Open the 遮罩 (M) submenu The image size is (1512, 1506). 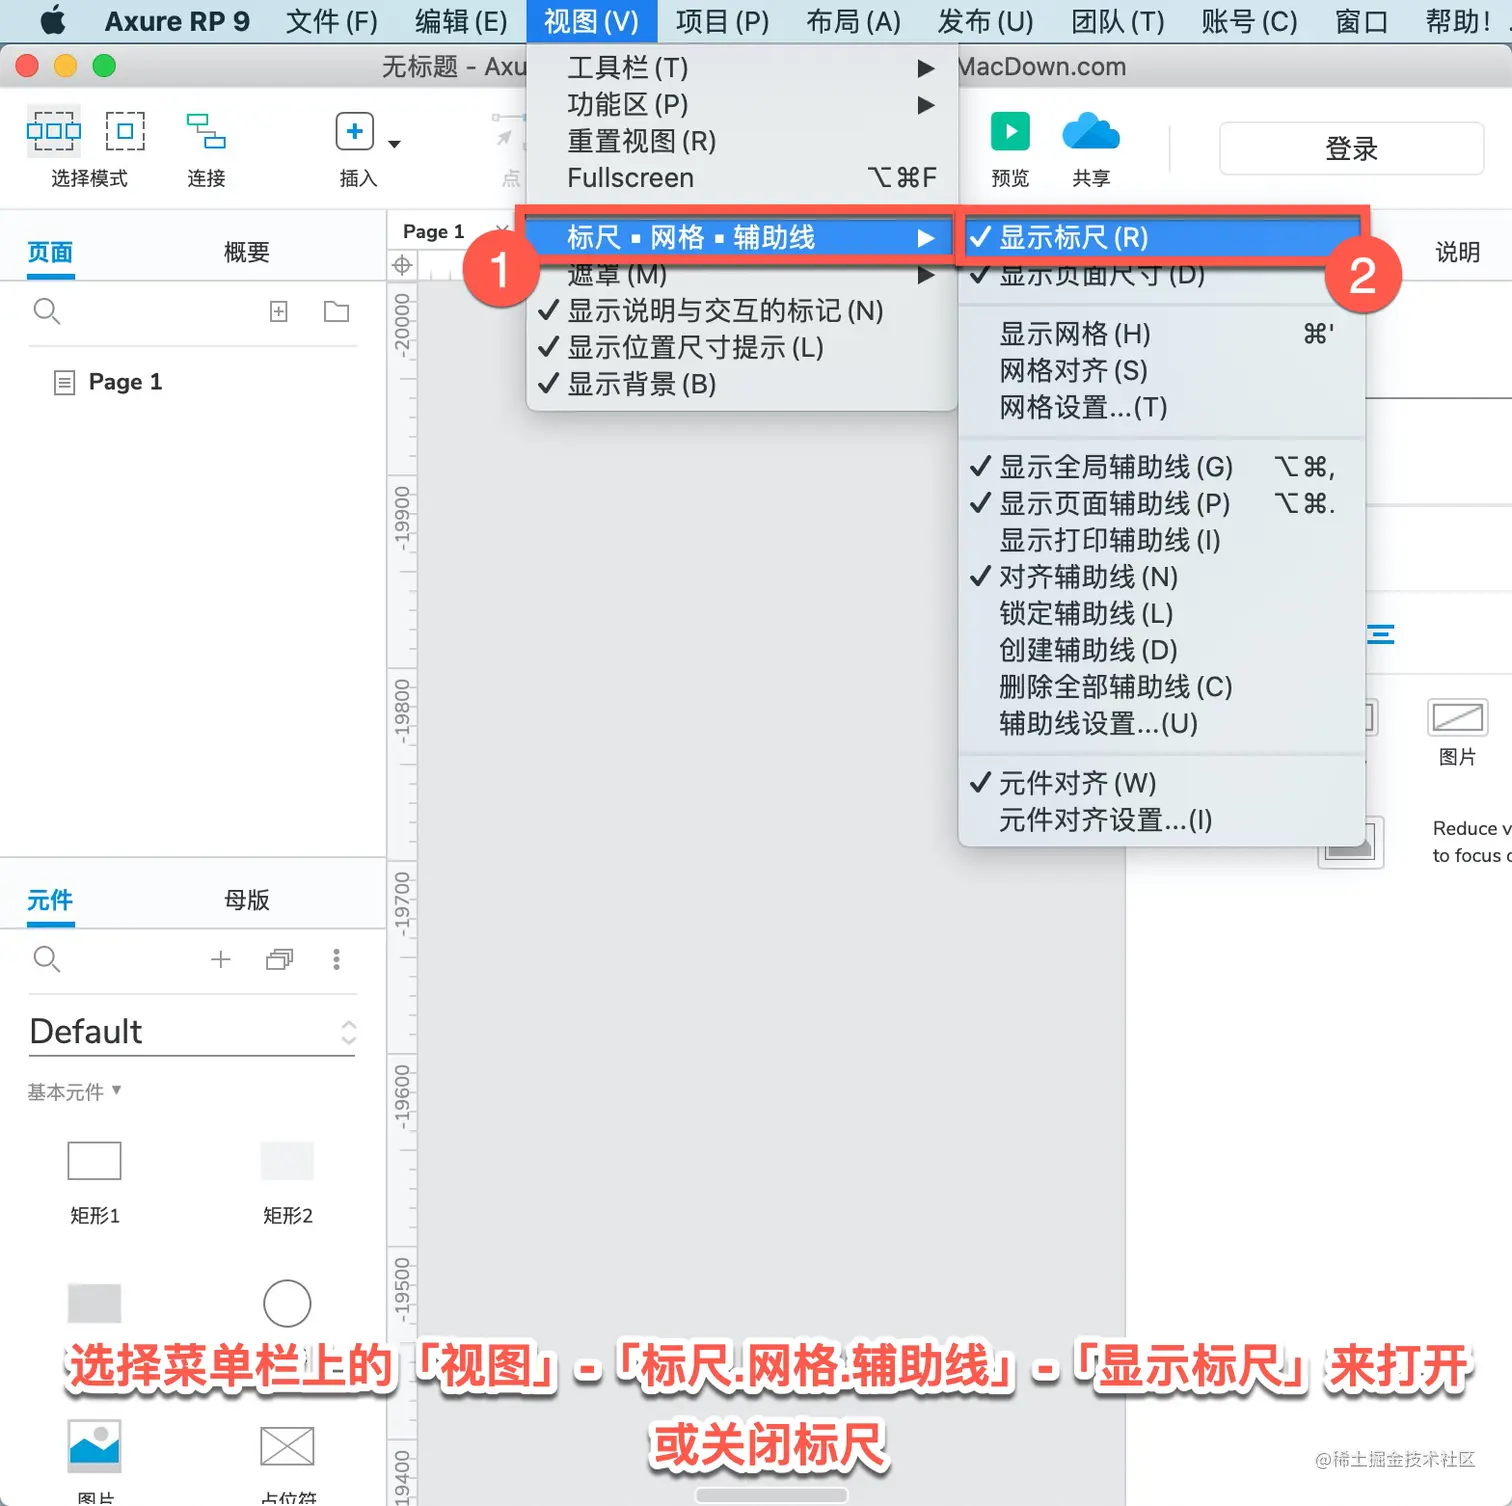pyautogui.click(x=742, y=274)
